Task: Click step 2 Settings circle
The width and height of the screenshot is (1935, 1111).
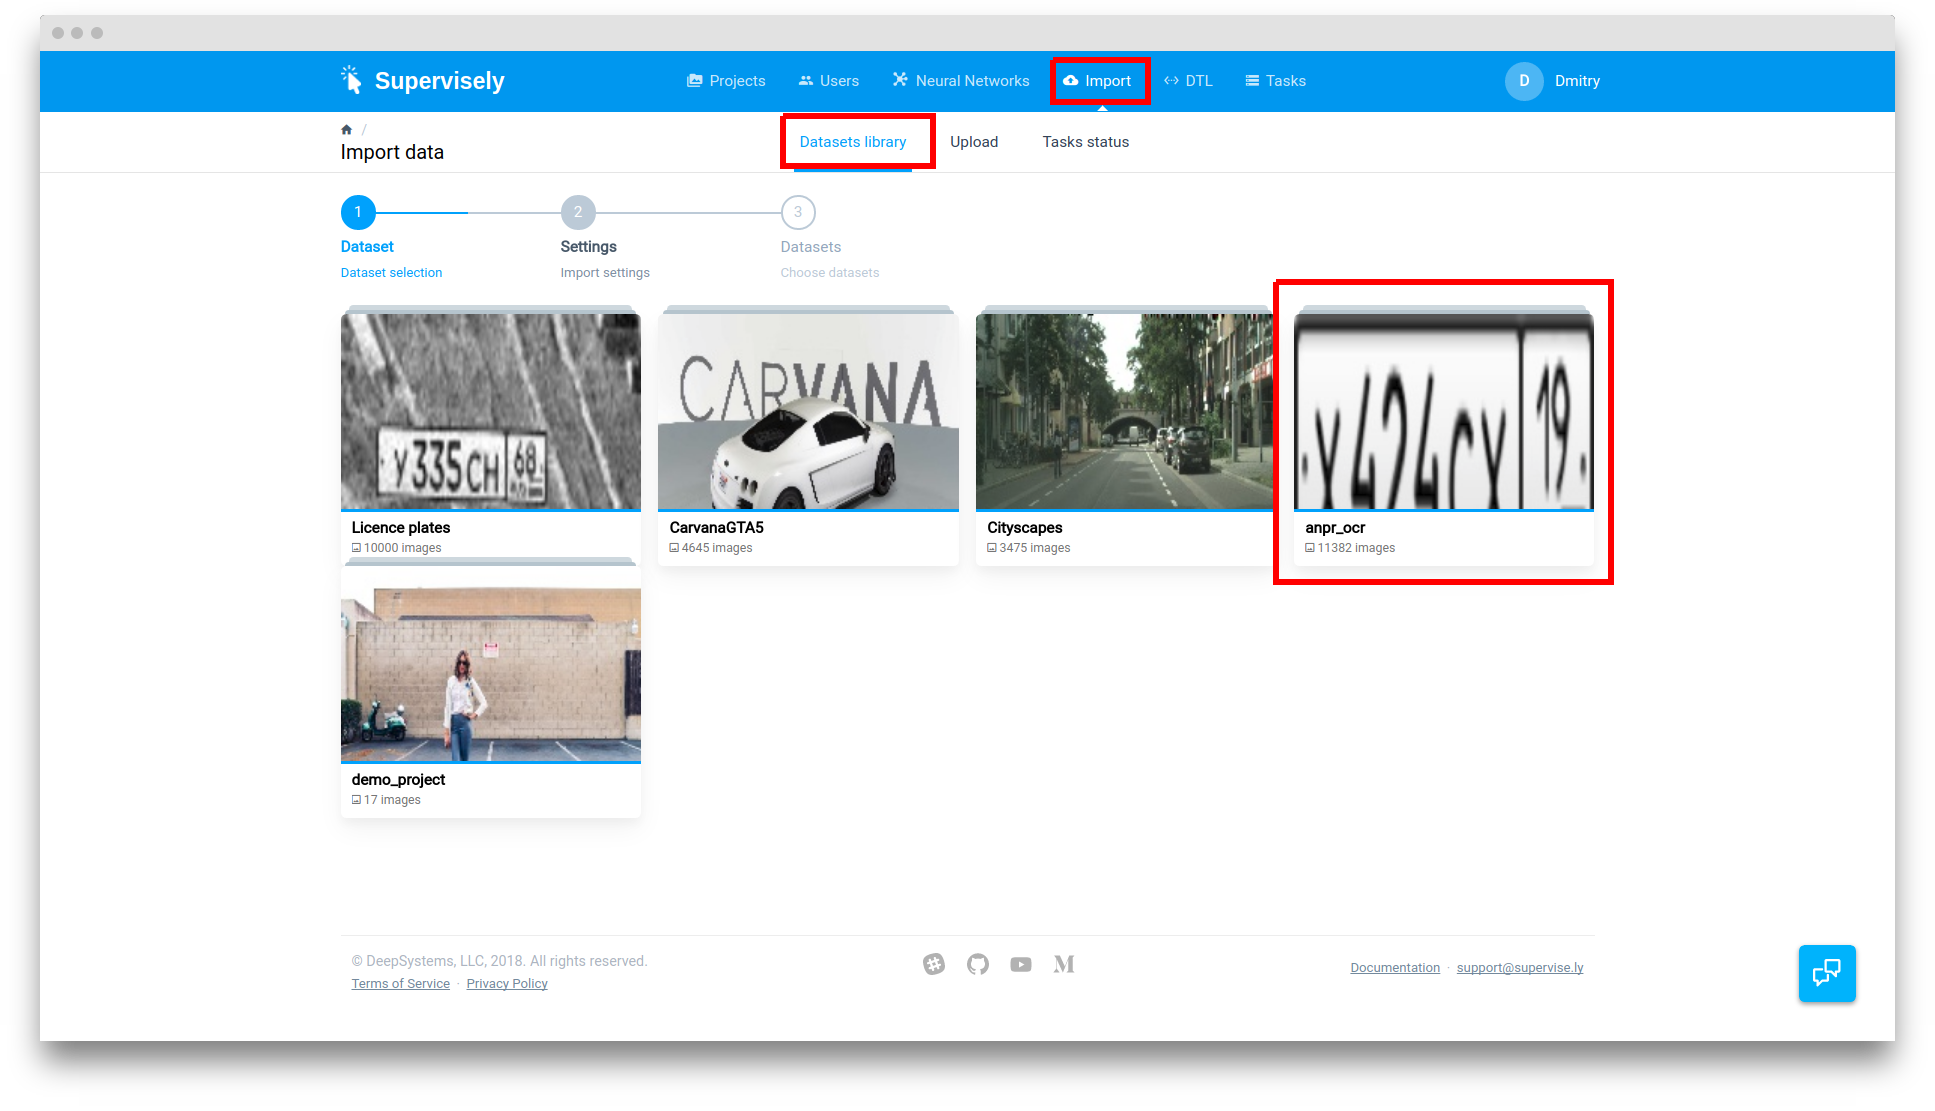Action: [x=578, y=212]
